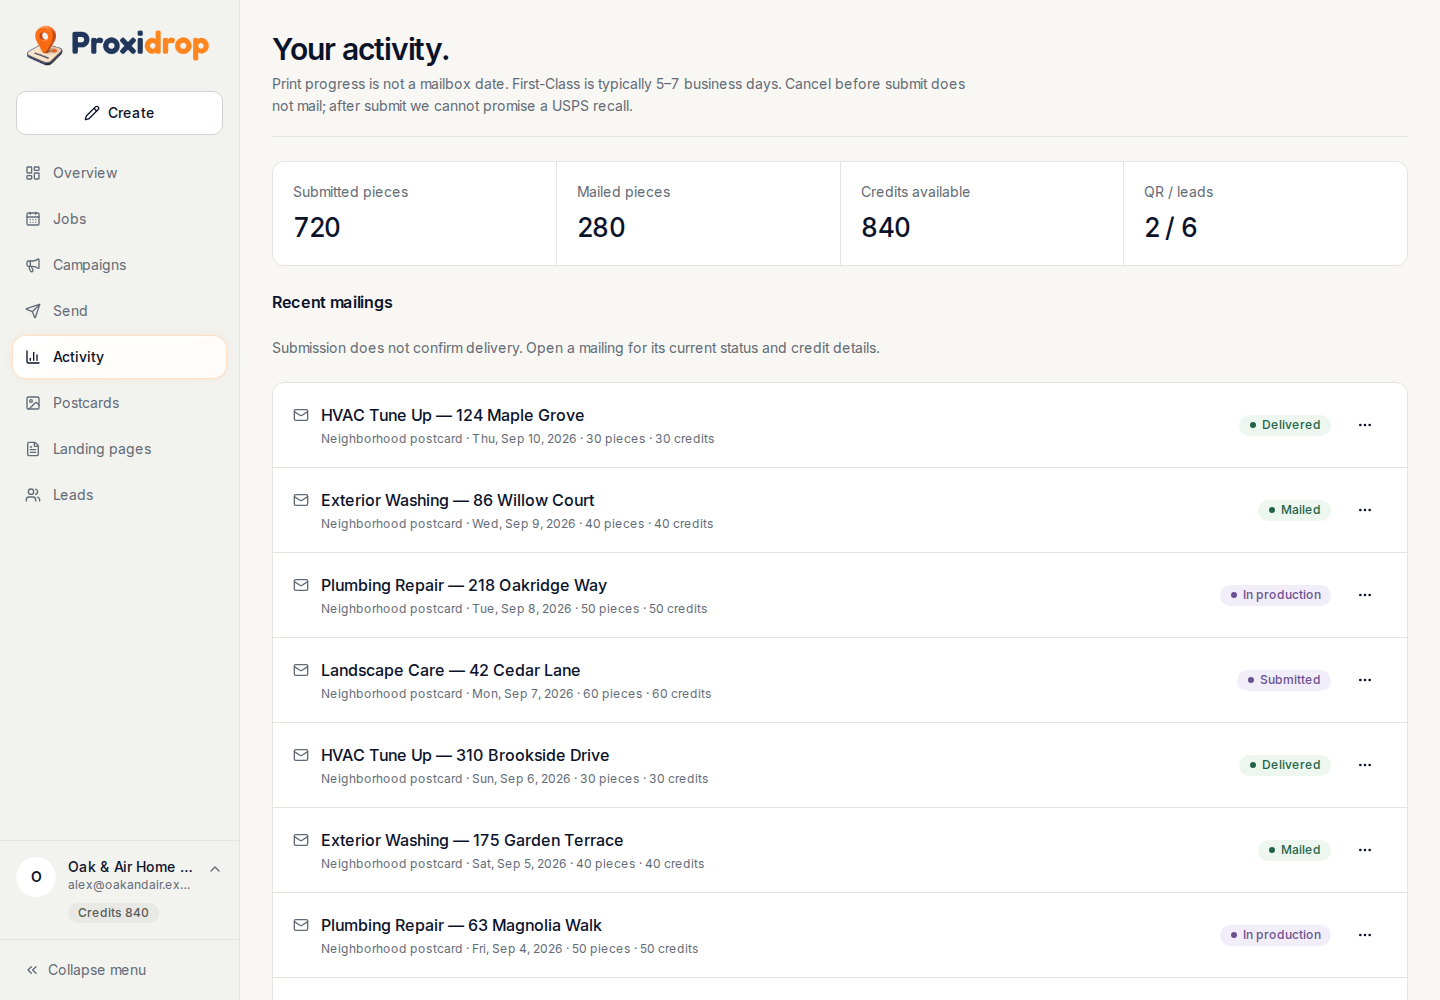
Task: Open mailing Exterior Washing — 175 Garden Terrace
Action: [840, 850]
